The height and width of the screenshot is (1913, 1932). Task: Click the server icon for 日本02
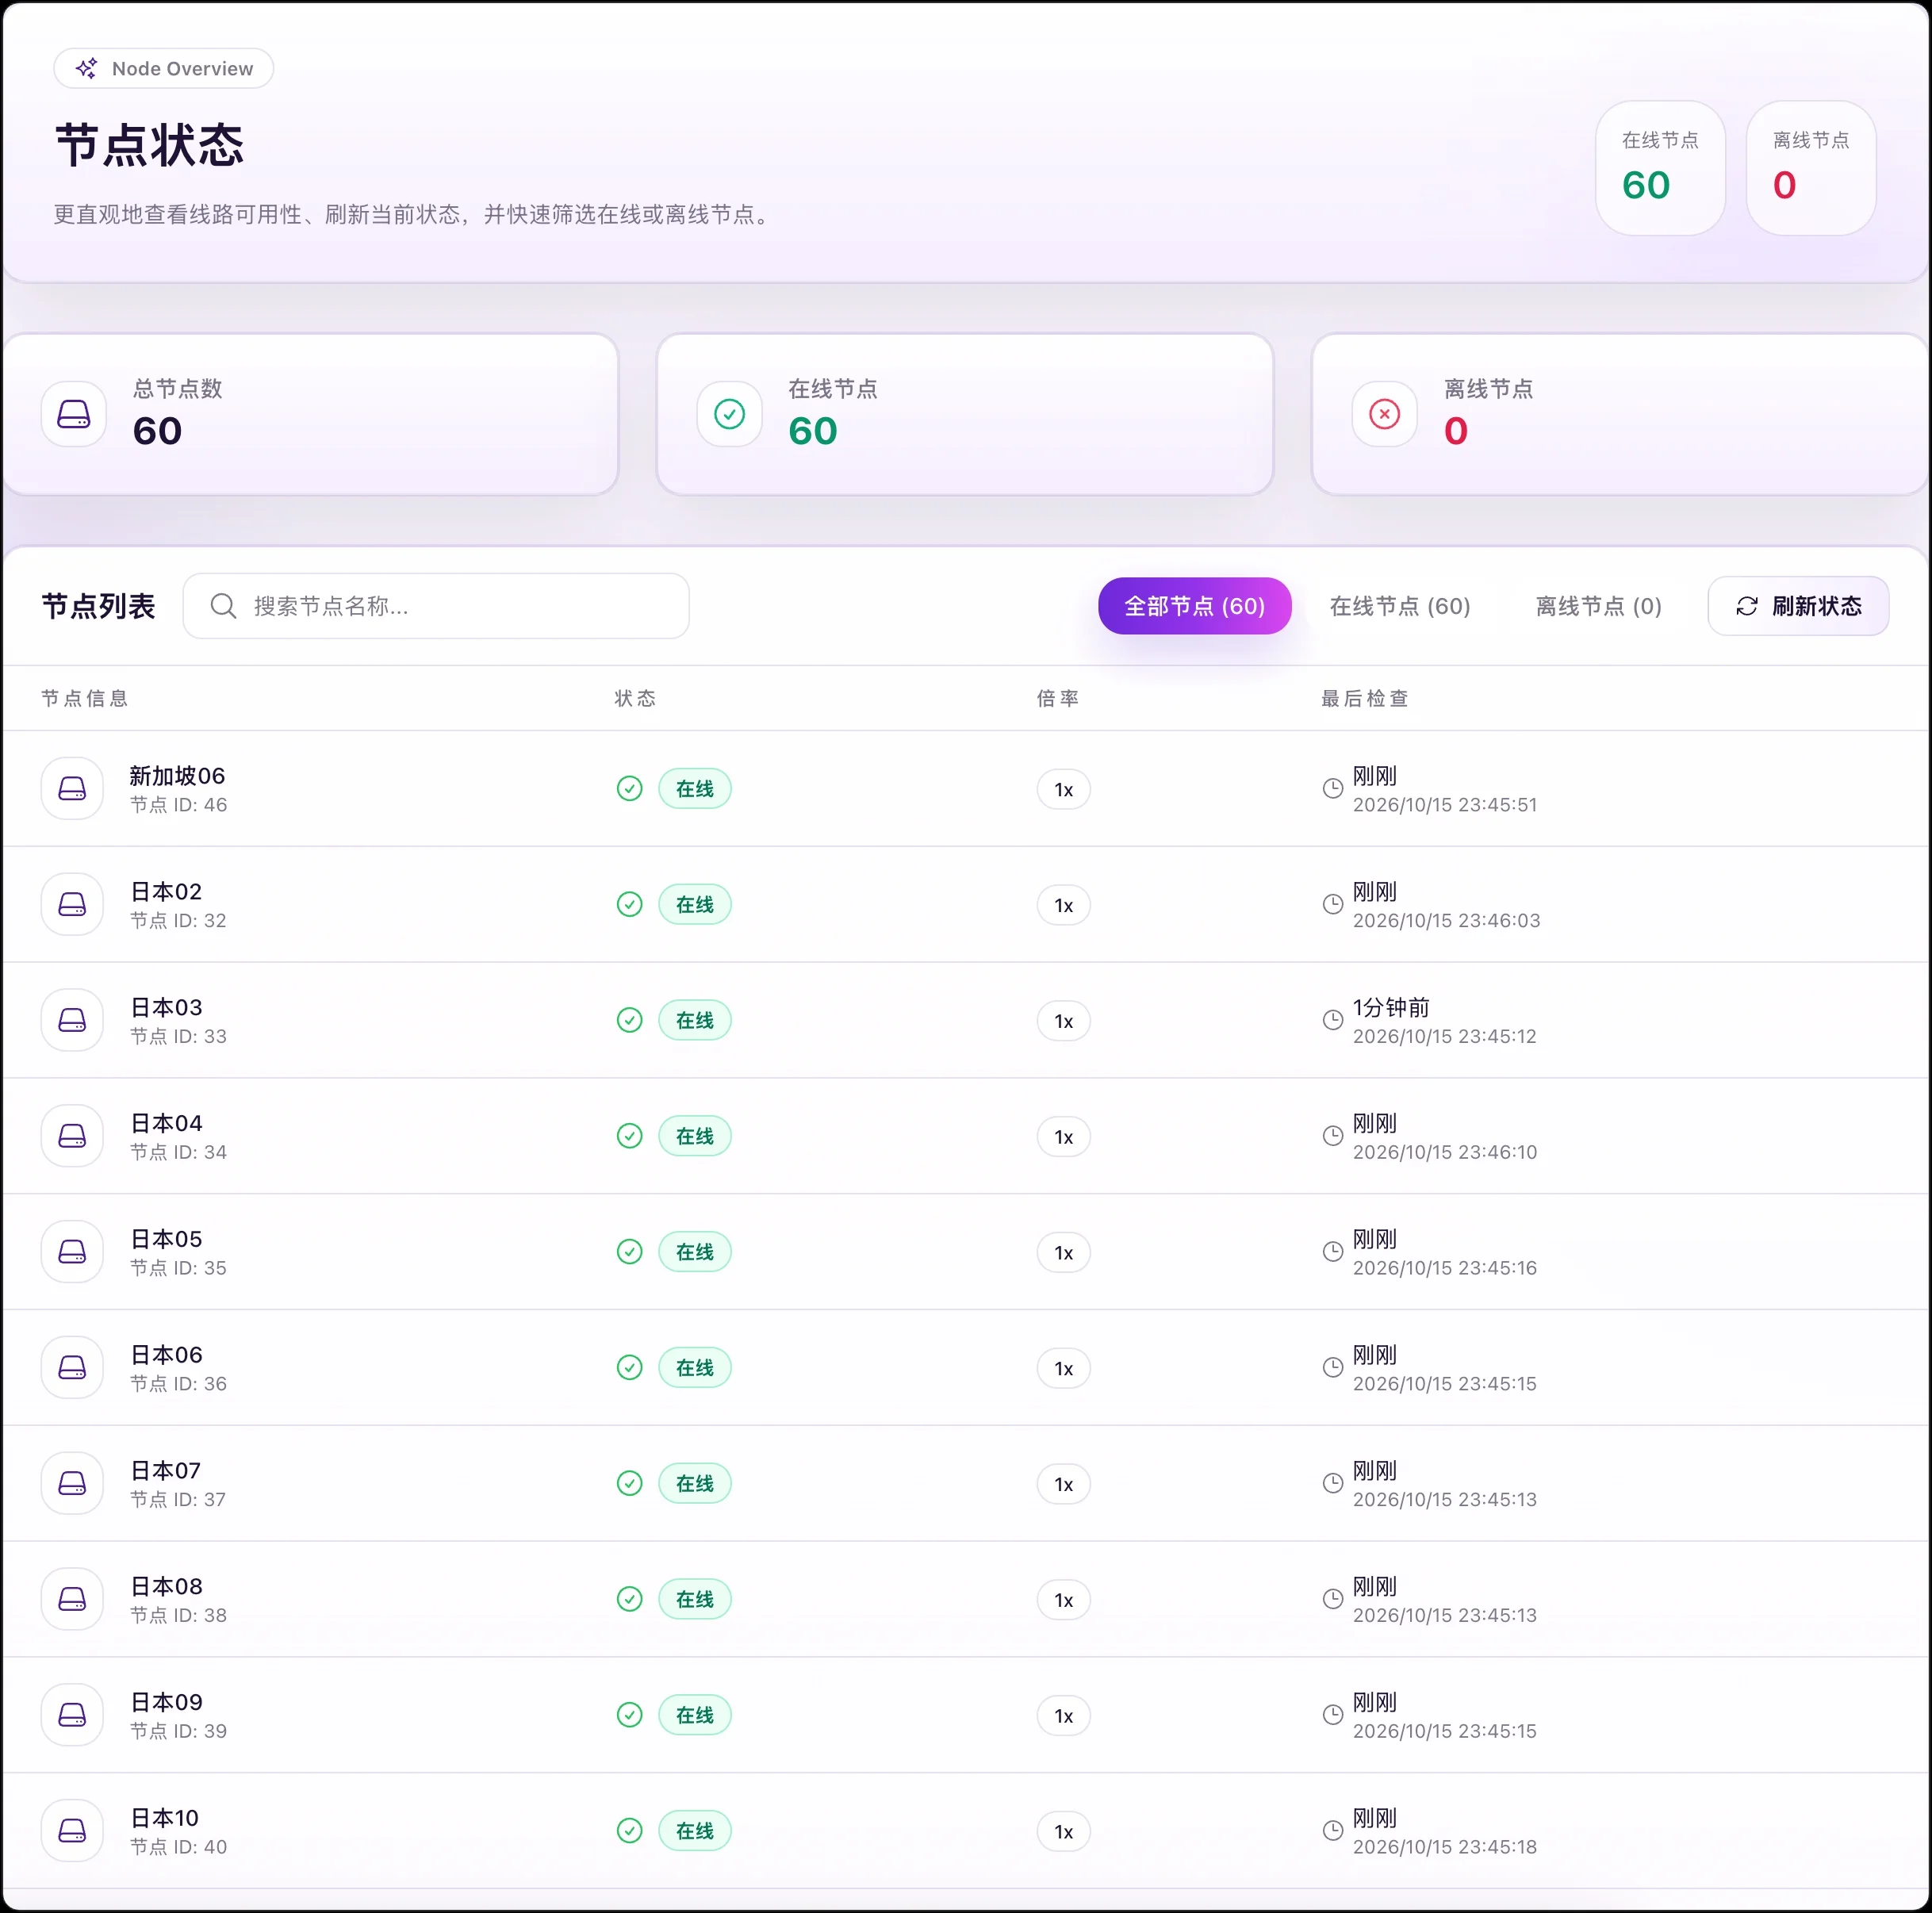click(x=72, y=905)
